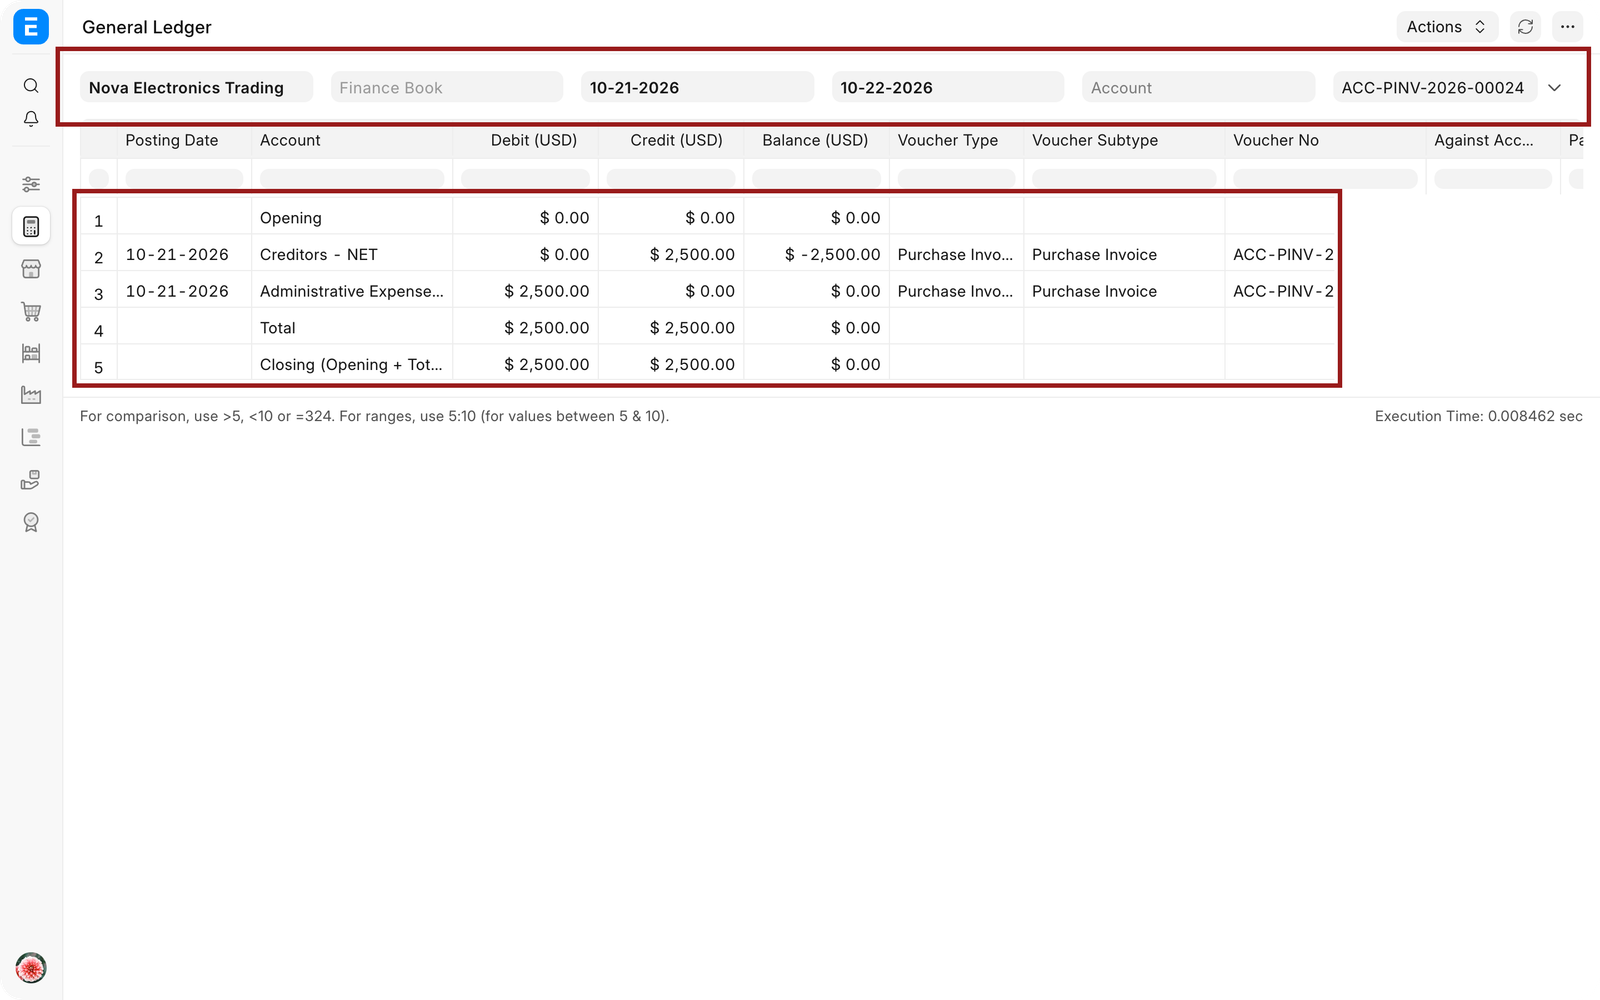1600x1000 pixels.
Task: Click the ERPNext logo icon
Action: point(31,27)
